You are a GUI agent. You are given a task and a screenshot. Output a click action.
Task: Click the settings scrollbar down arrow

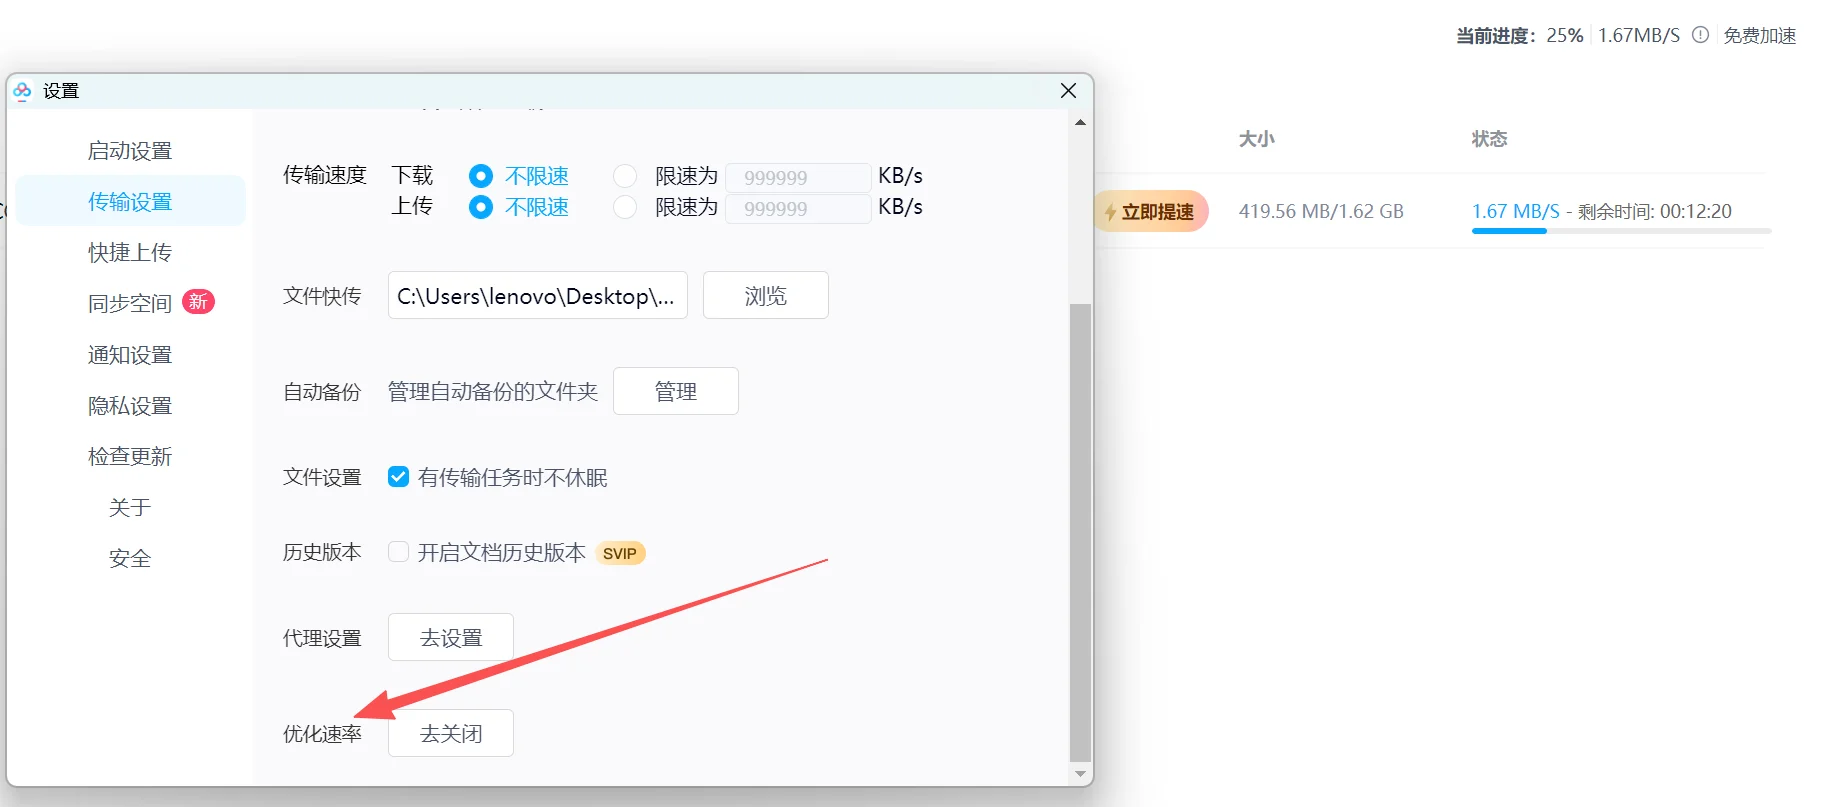point(1080,774)
